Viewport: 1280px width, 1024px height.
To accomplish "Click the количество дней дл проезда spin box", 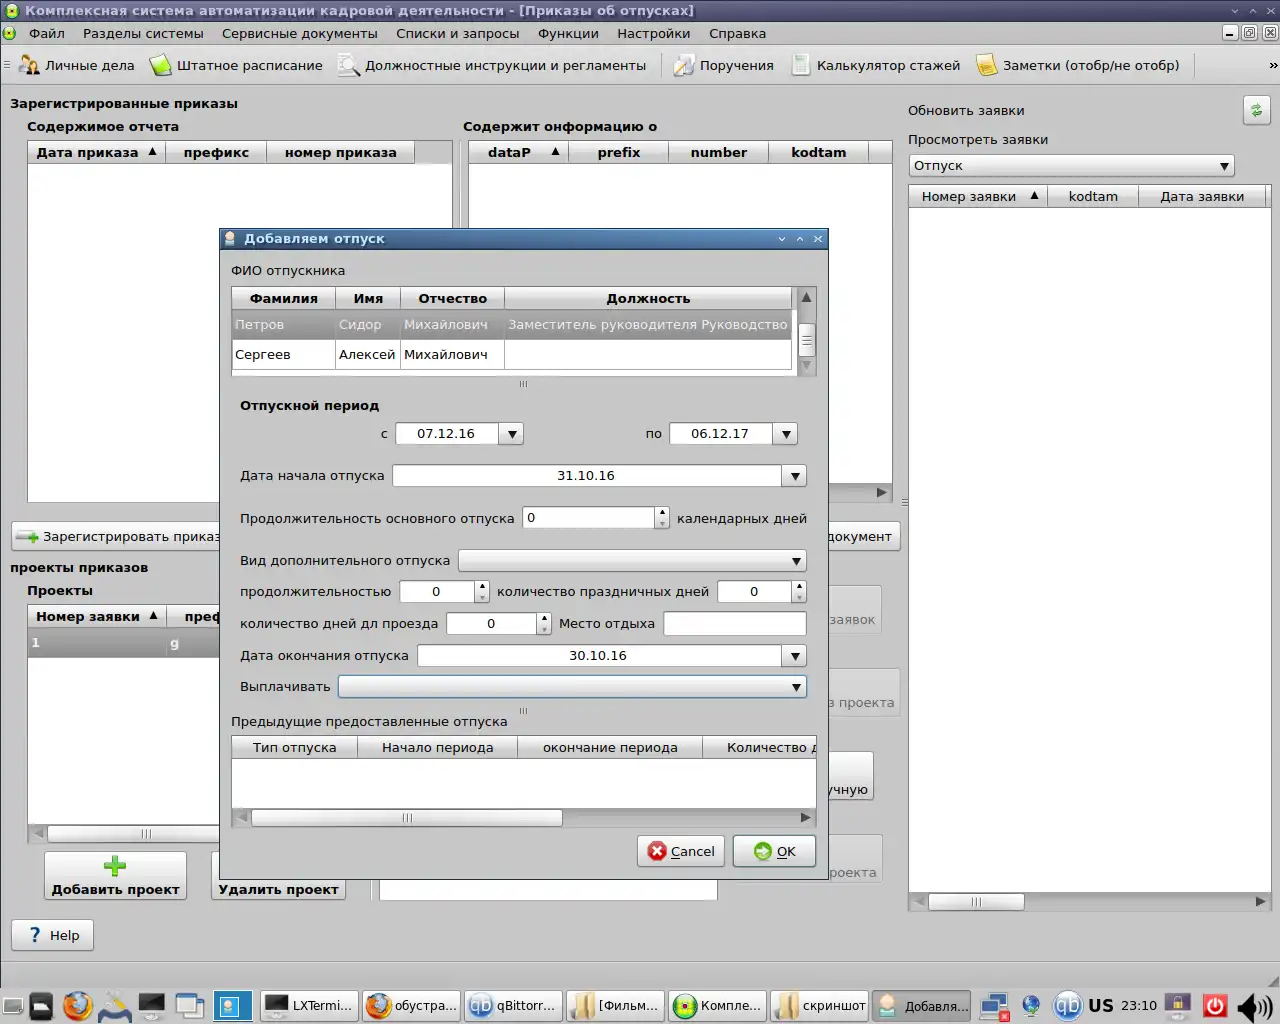I will [x=499, y=624].
